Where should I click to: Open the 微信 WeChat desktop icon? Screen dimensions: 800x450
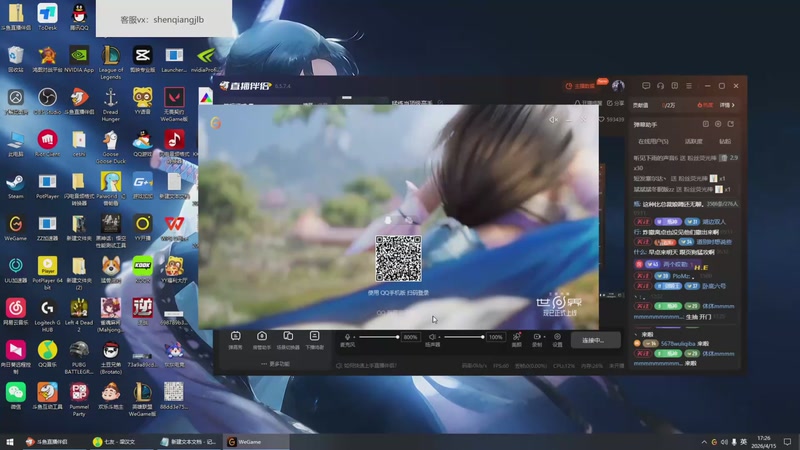(15, 396)
